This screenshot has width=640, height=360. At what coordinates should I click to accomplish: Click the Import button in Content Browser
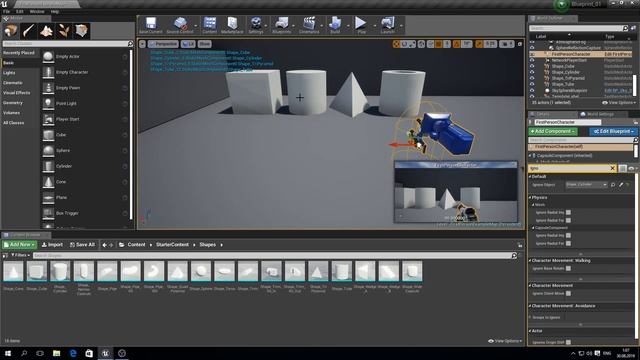[x=52, y=244]
